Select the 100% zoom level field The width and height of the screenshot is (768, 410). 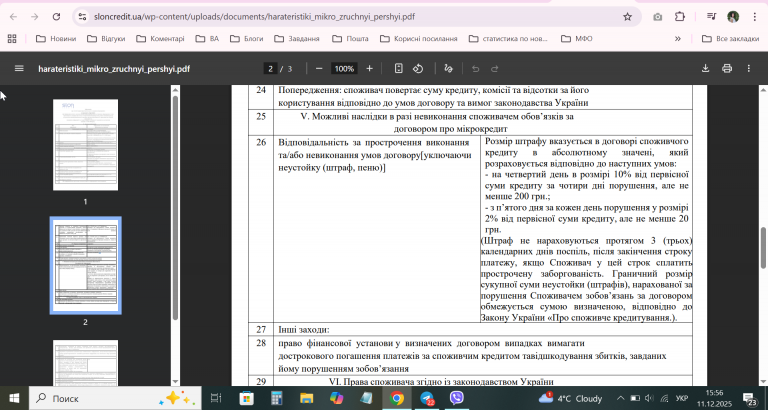click(344, 69)
